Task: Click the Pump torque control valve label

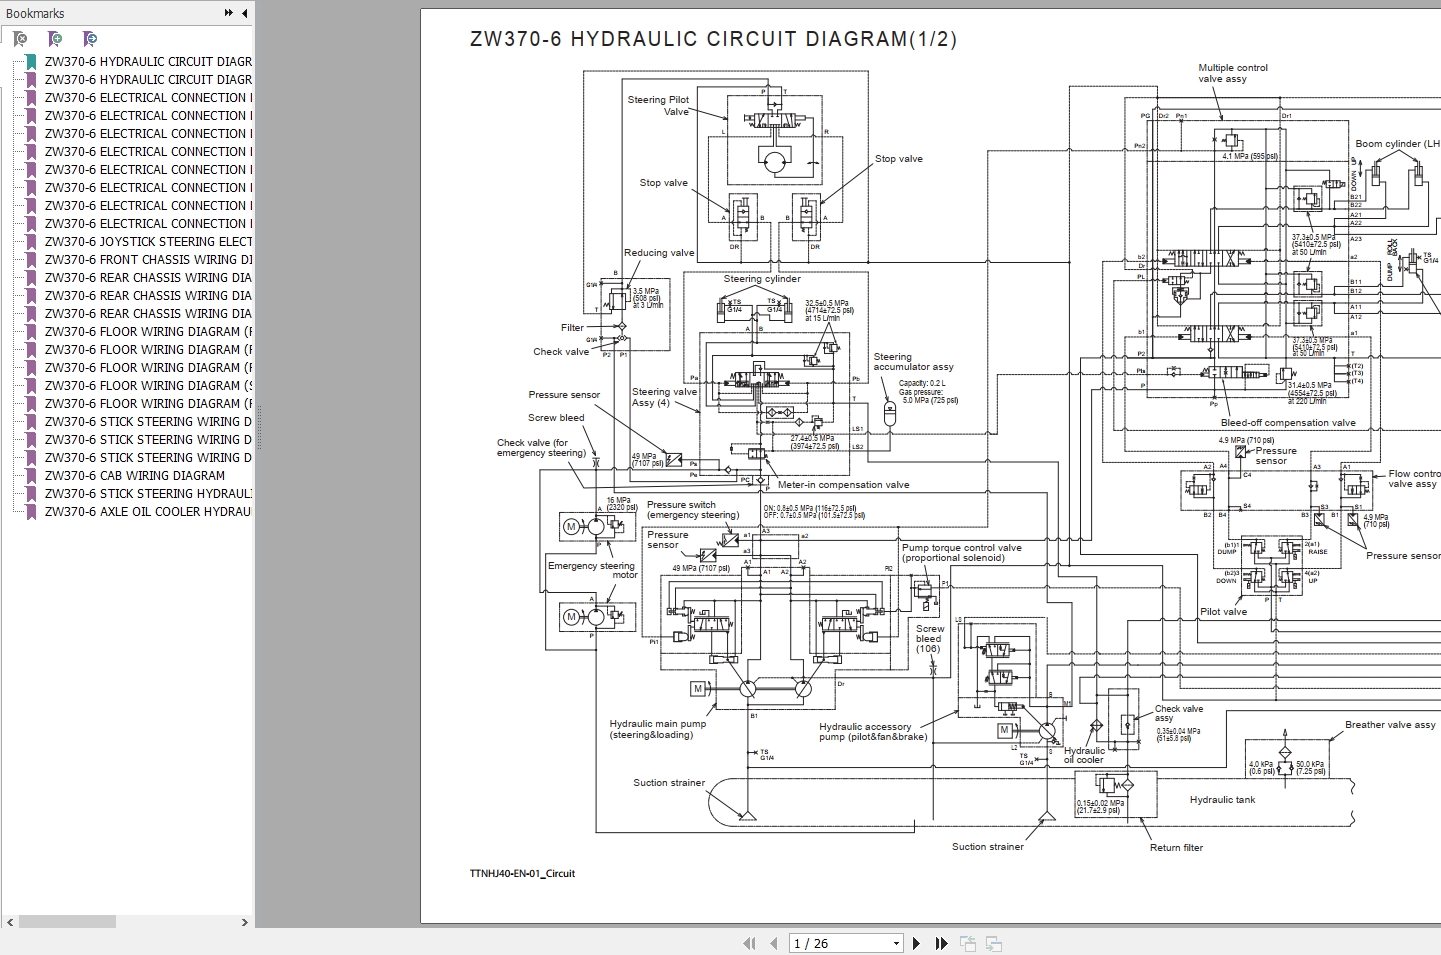Action: (961, 553)
